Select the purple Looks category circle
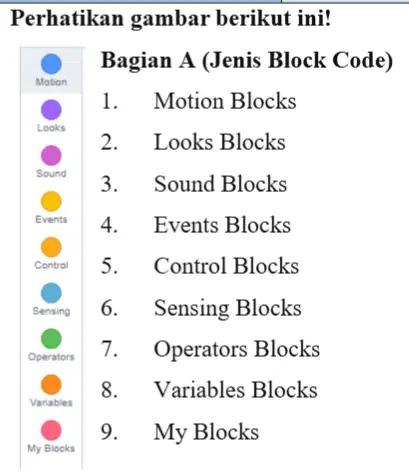This screenshot has width=409, height=472. [x=51, y=109]
